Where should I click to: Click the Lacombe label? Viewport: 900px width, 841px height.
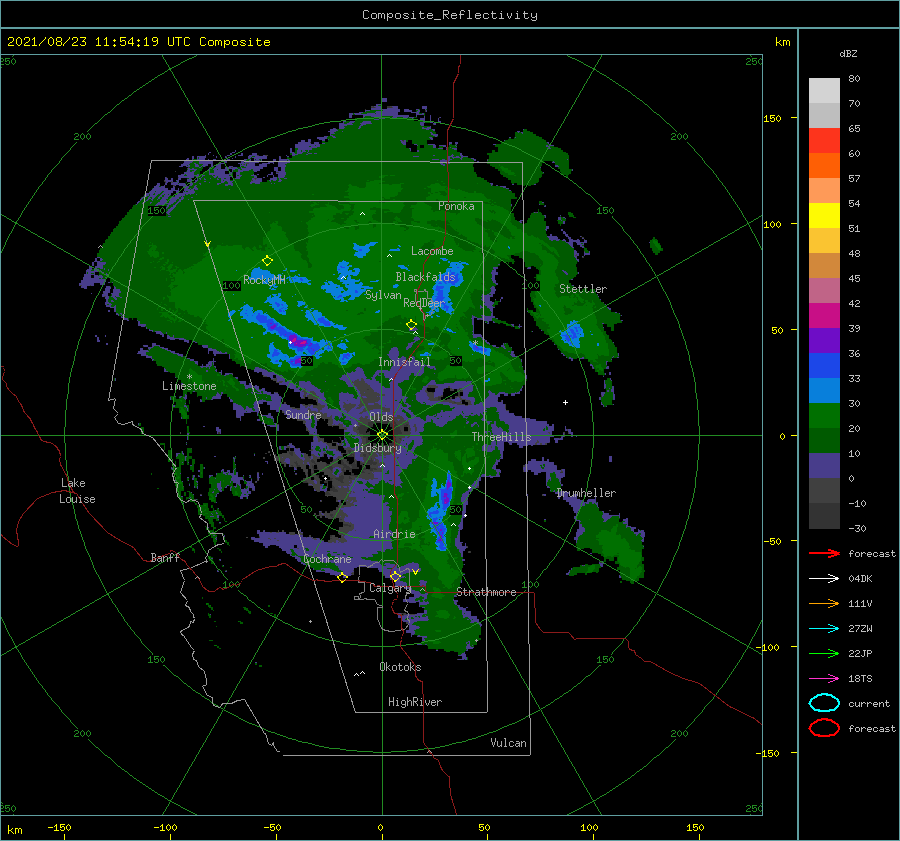pos(432,251)
